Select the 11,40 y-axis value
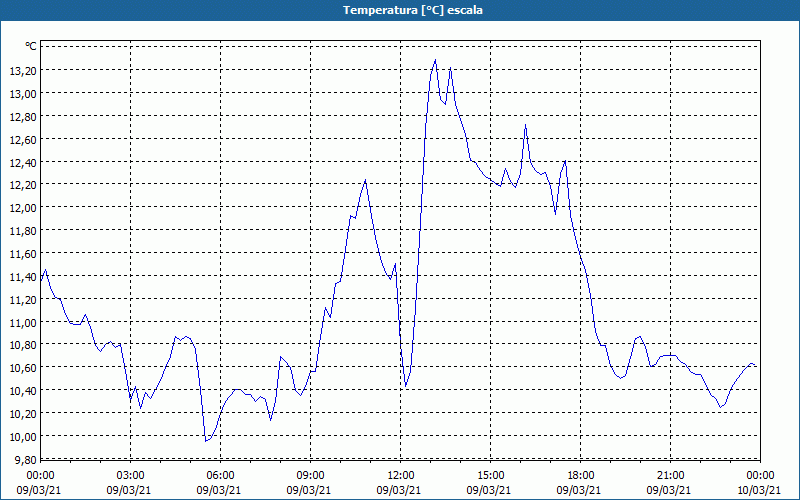The height and width of the screenshot is (500, 800). pos(23,277)
